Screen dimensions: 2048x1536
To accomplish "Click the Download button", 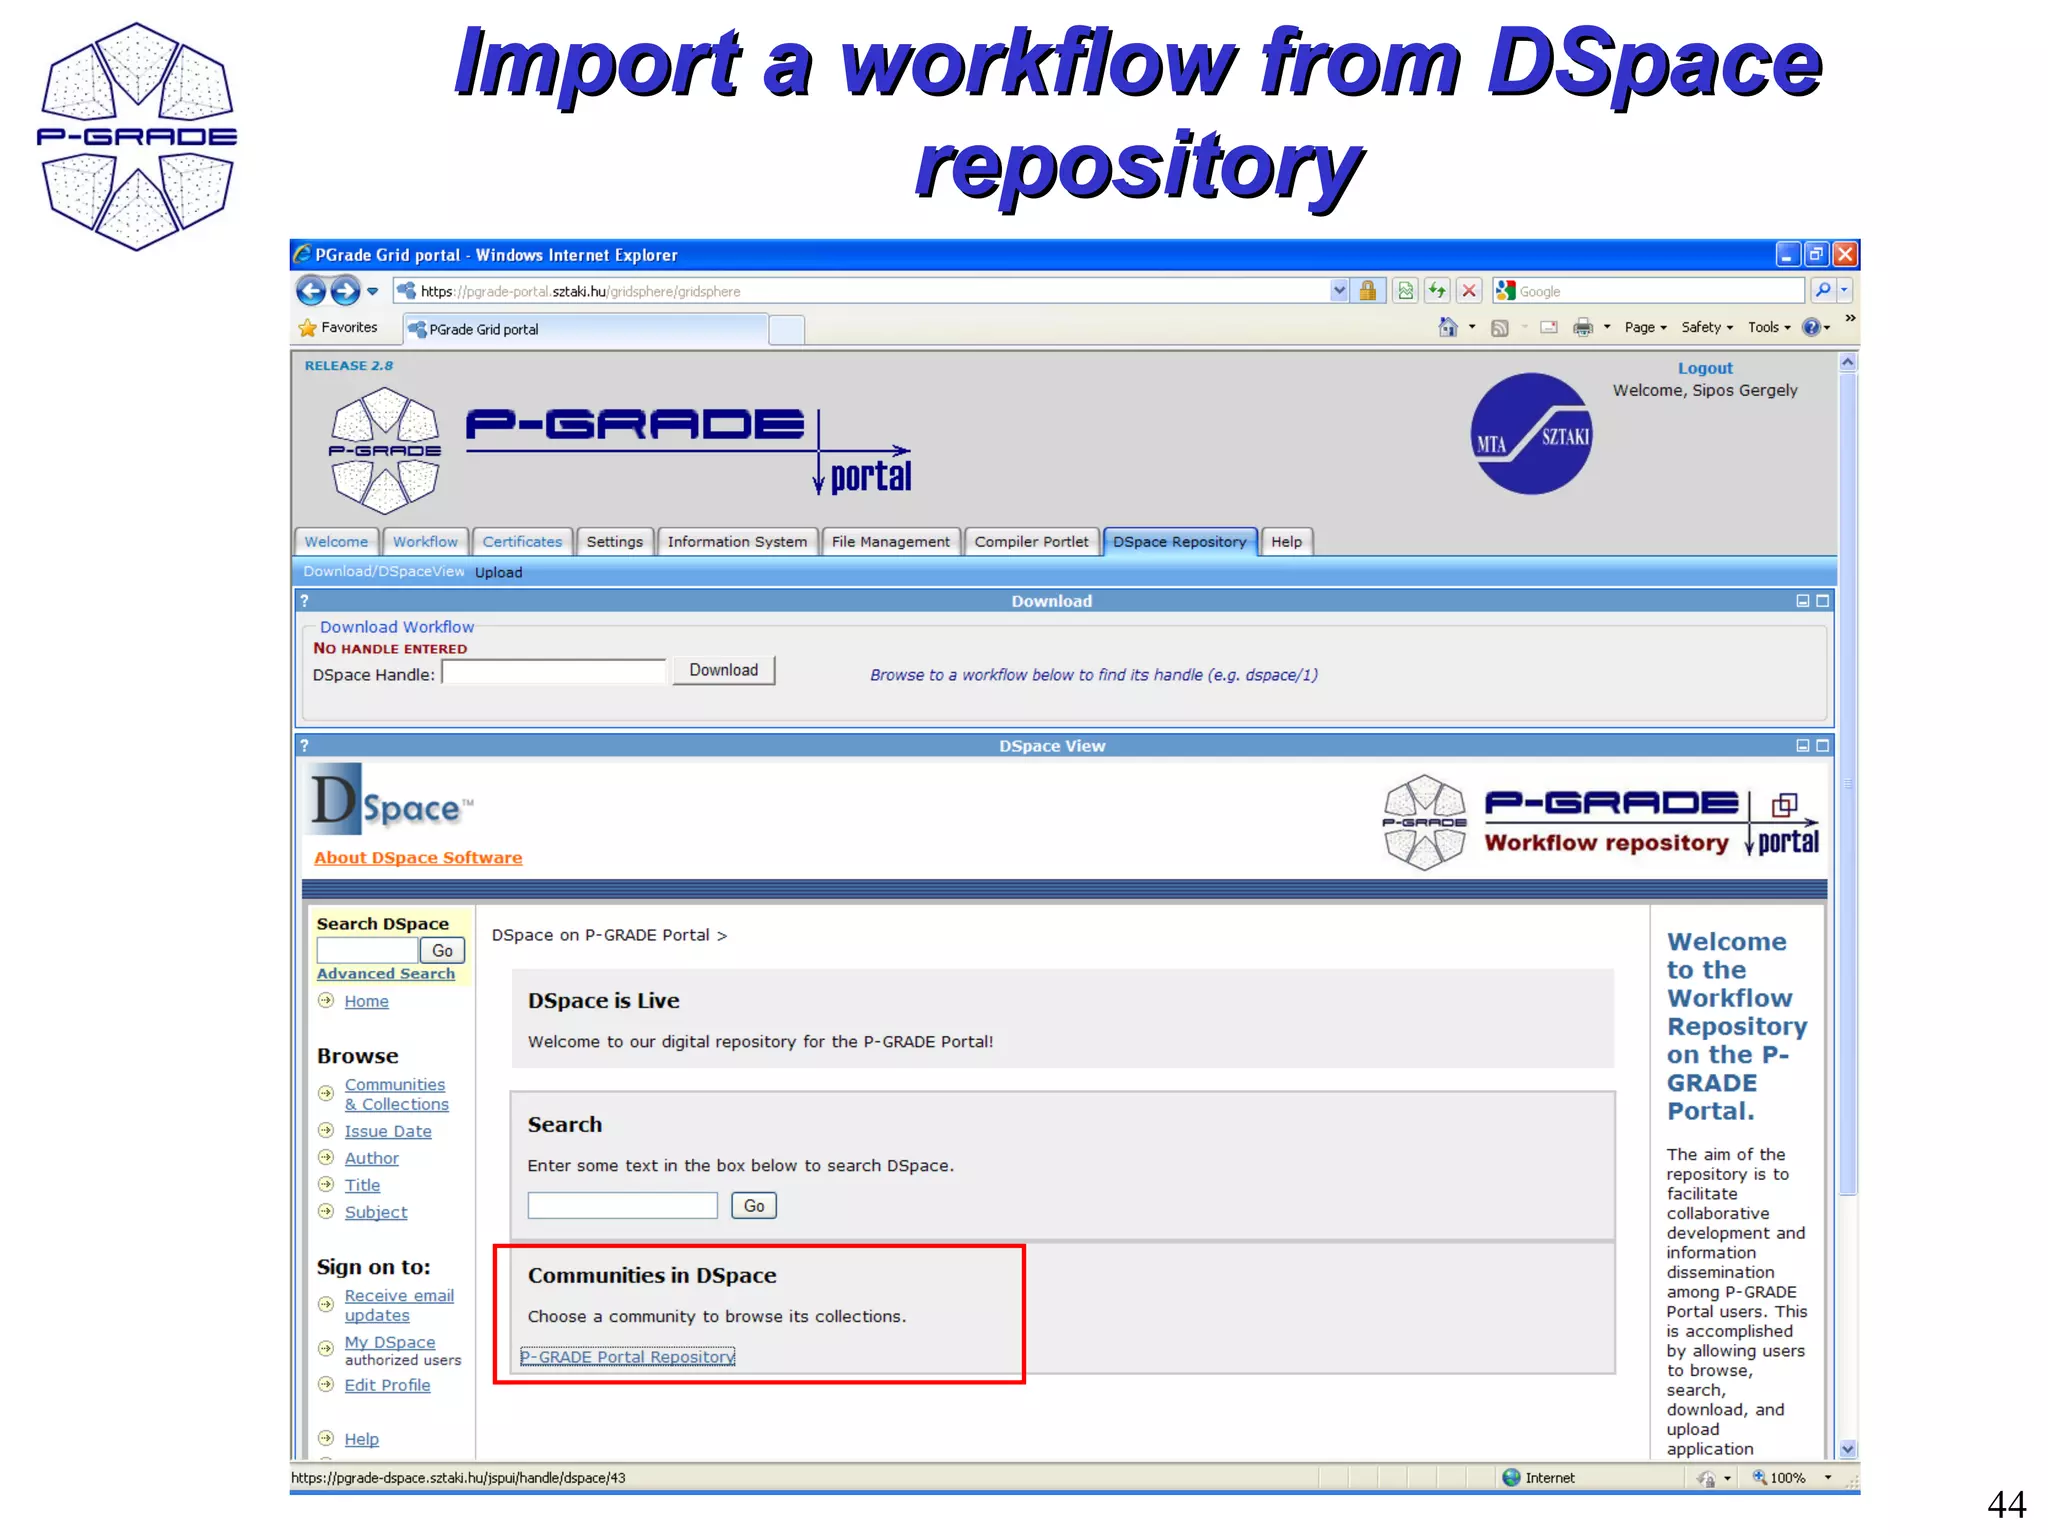I will pyautogui.click(x=723, y=670).
